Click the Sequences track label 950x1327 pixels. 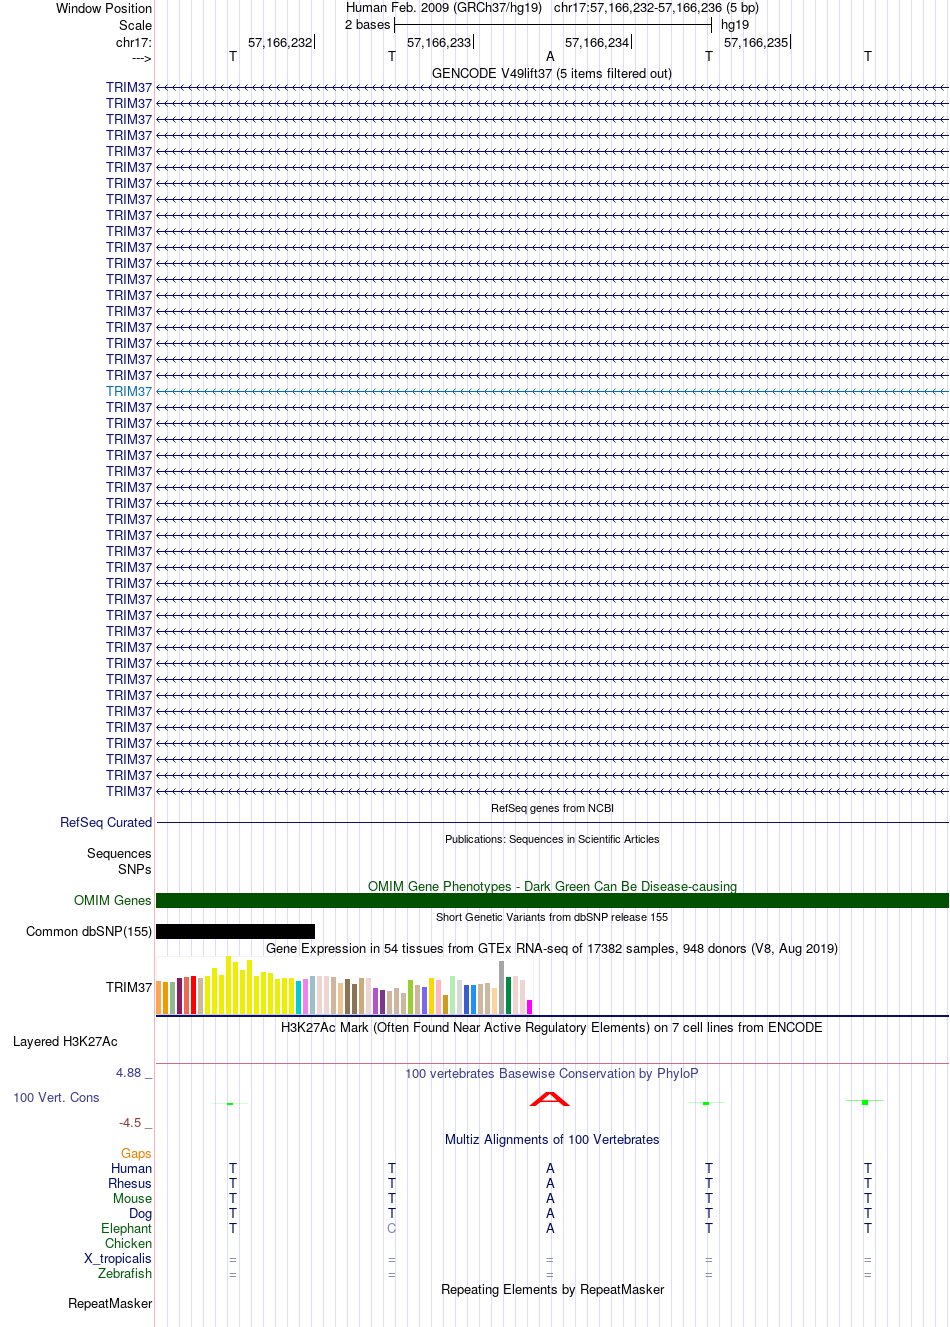(119, 853)
